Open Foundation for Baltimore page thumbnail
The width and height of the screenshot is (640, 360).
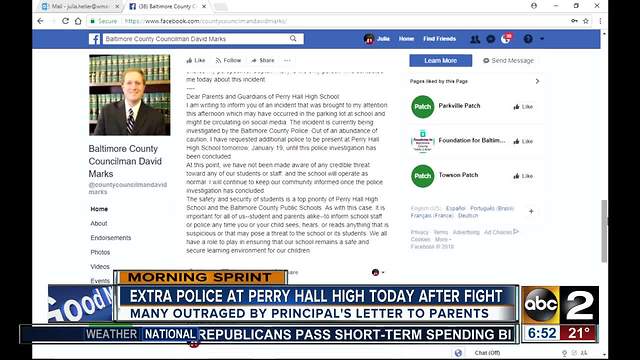(422, 141)
